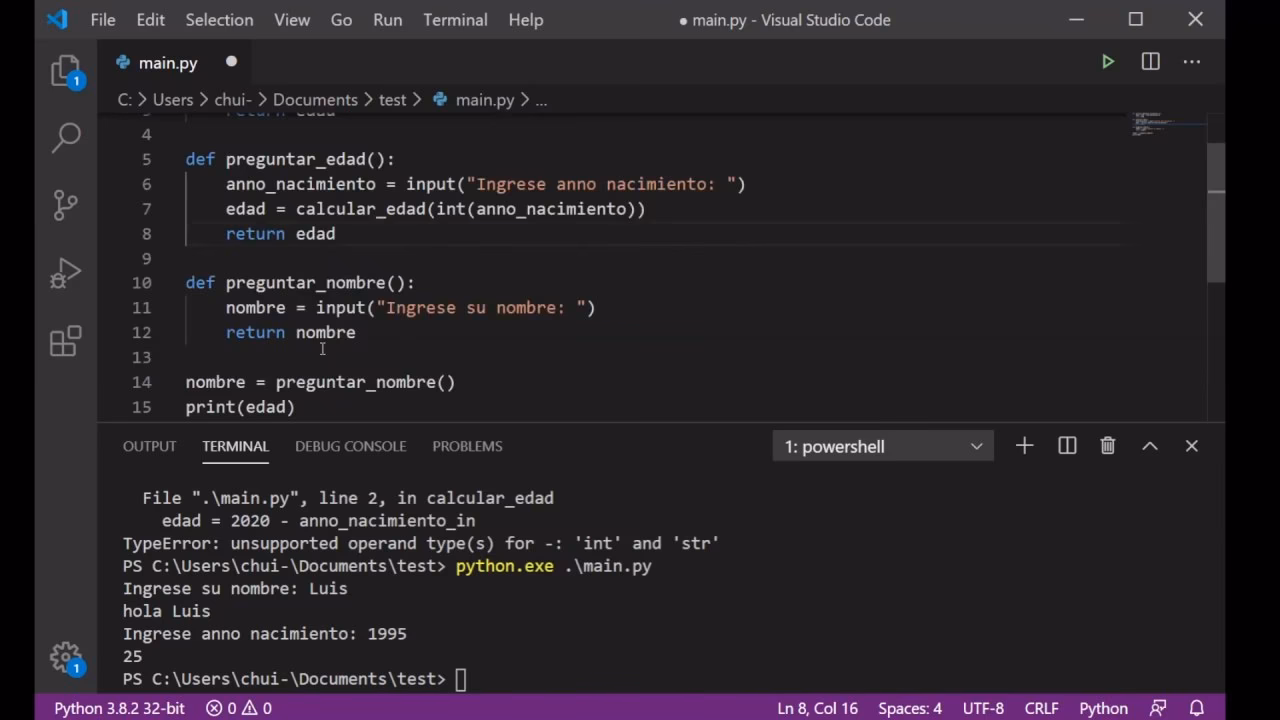
Task: Click 'print(edad)' on line 15
Action: coord(240,407)
